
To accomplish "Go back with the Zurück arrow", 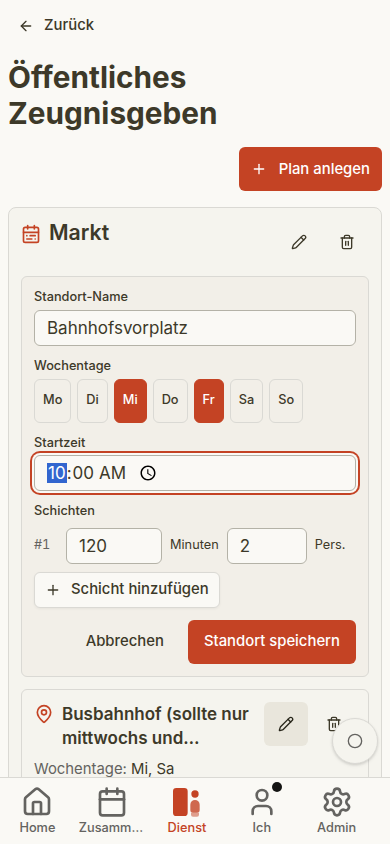I will (25, 25).
